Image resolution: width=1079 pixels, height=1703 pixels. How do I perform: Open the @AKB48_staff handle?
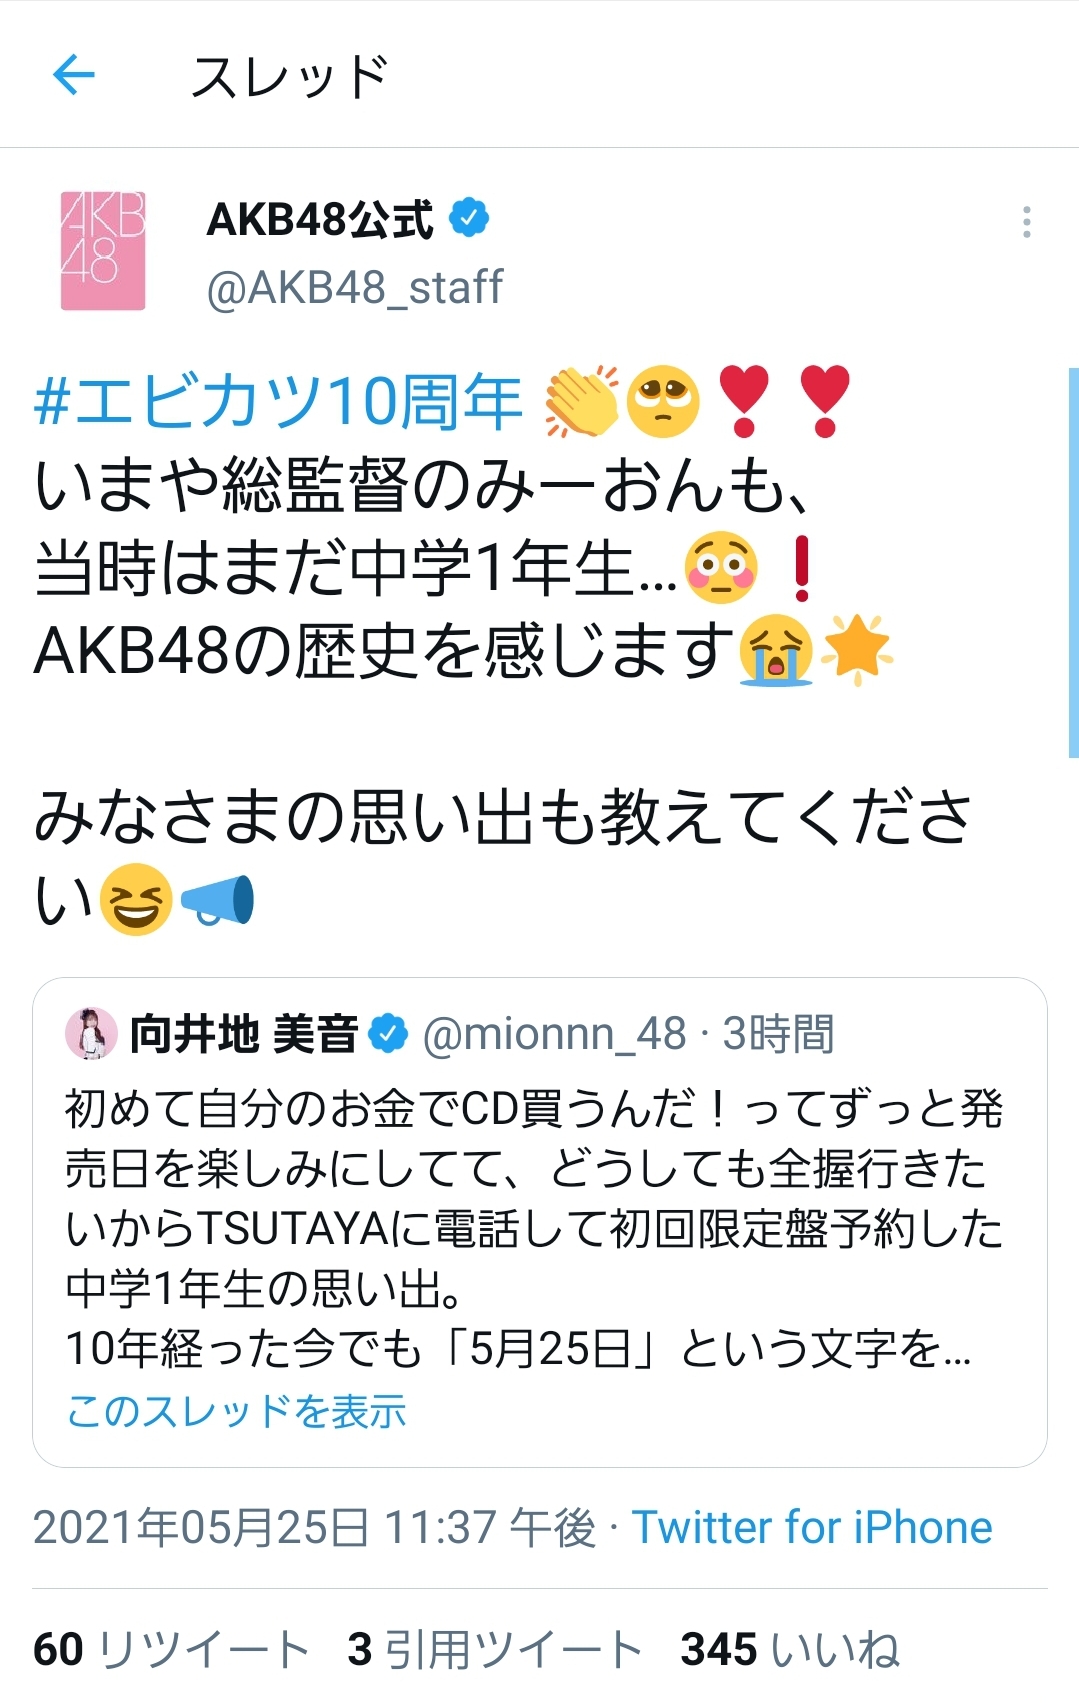click(355, 287)
